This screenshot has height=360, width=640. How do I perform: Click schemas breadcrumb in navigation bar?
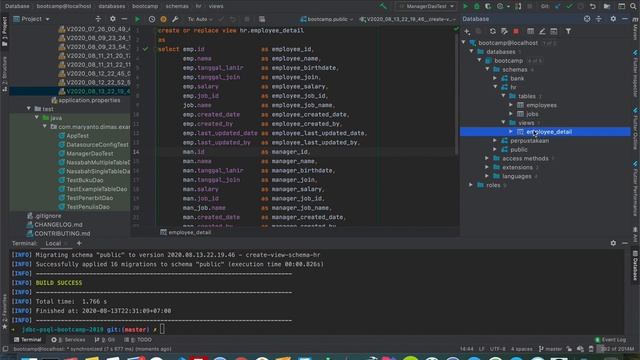pyautogui.click(x=177, y=6)
